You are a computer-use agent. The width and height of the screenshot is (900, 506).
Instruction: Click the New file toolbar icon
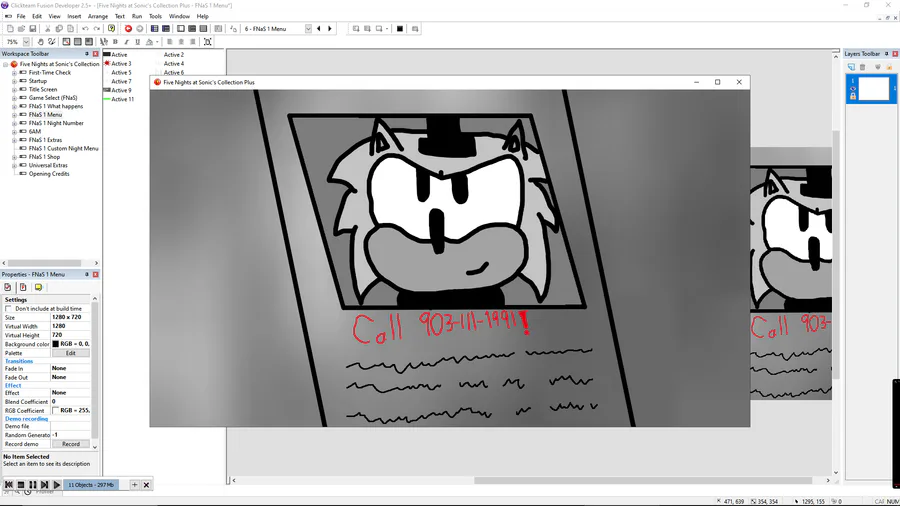10,29
